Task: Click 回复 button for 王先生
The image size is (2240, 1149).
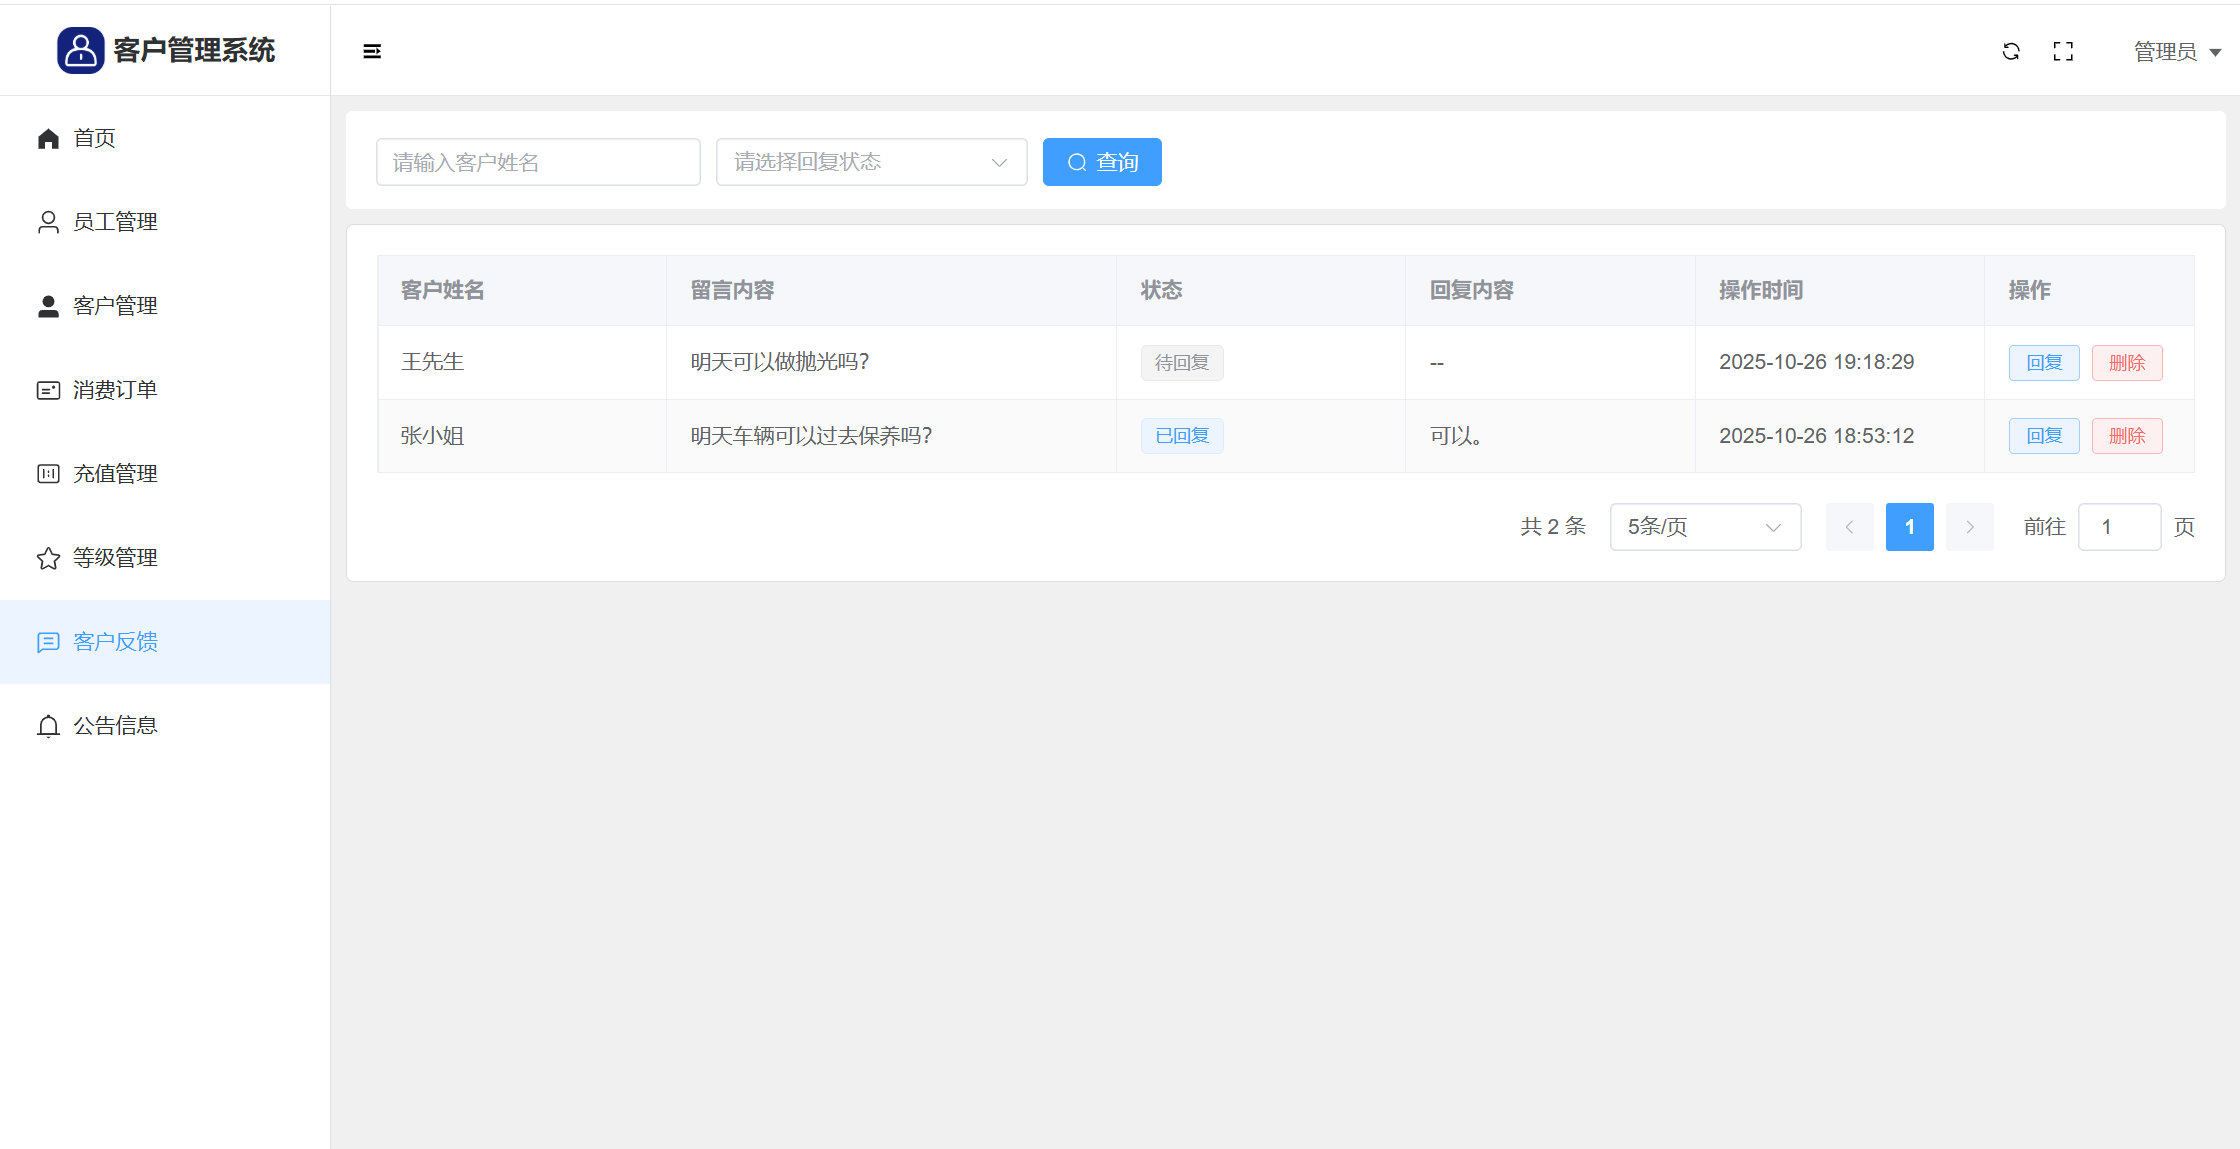Action: click(2044, 363)
